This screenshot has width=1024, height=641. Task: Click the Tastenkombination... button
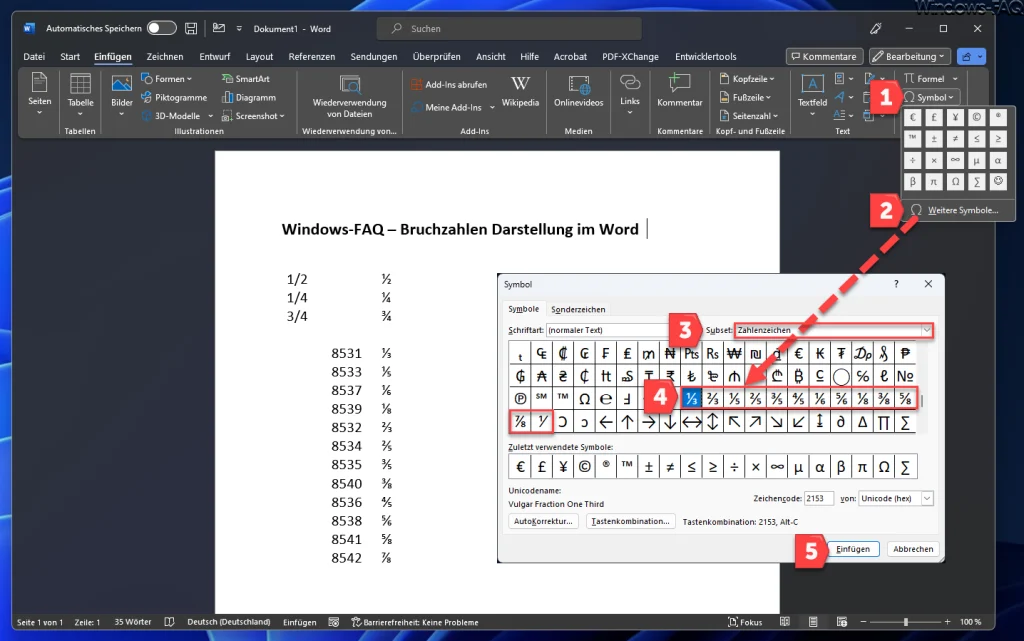click(630, 521)
